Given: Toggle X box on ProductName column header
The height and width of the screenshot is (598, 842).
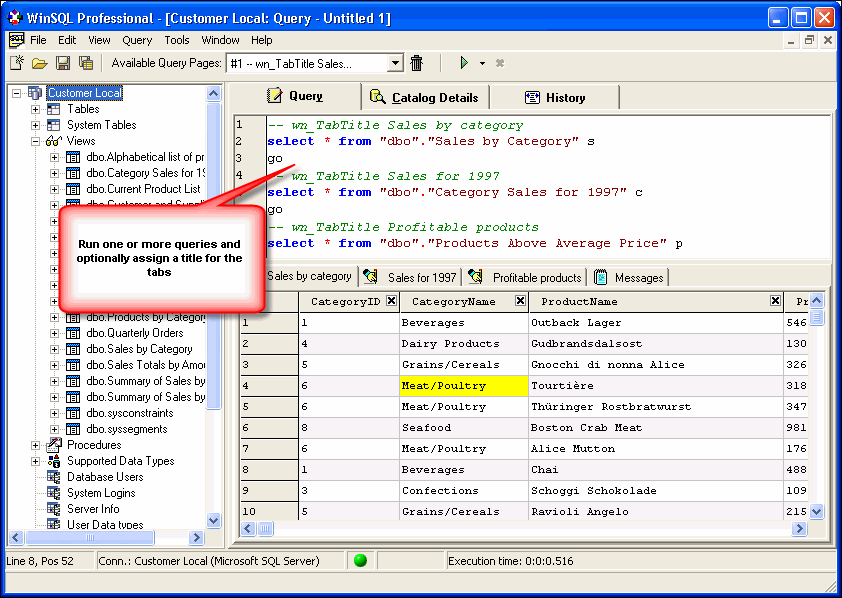Looking at the screenshot, I should coord(775,301).
